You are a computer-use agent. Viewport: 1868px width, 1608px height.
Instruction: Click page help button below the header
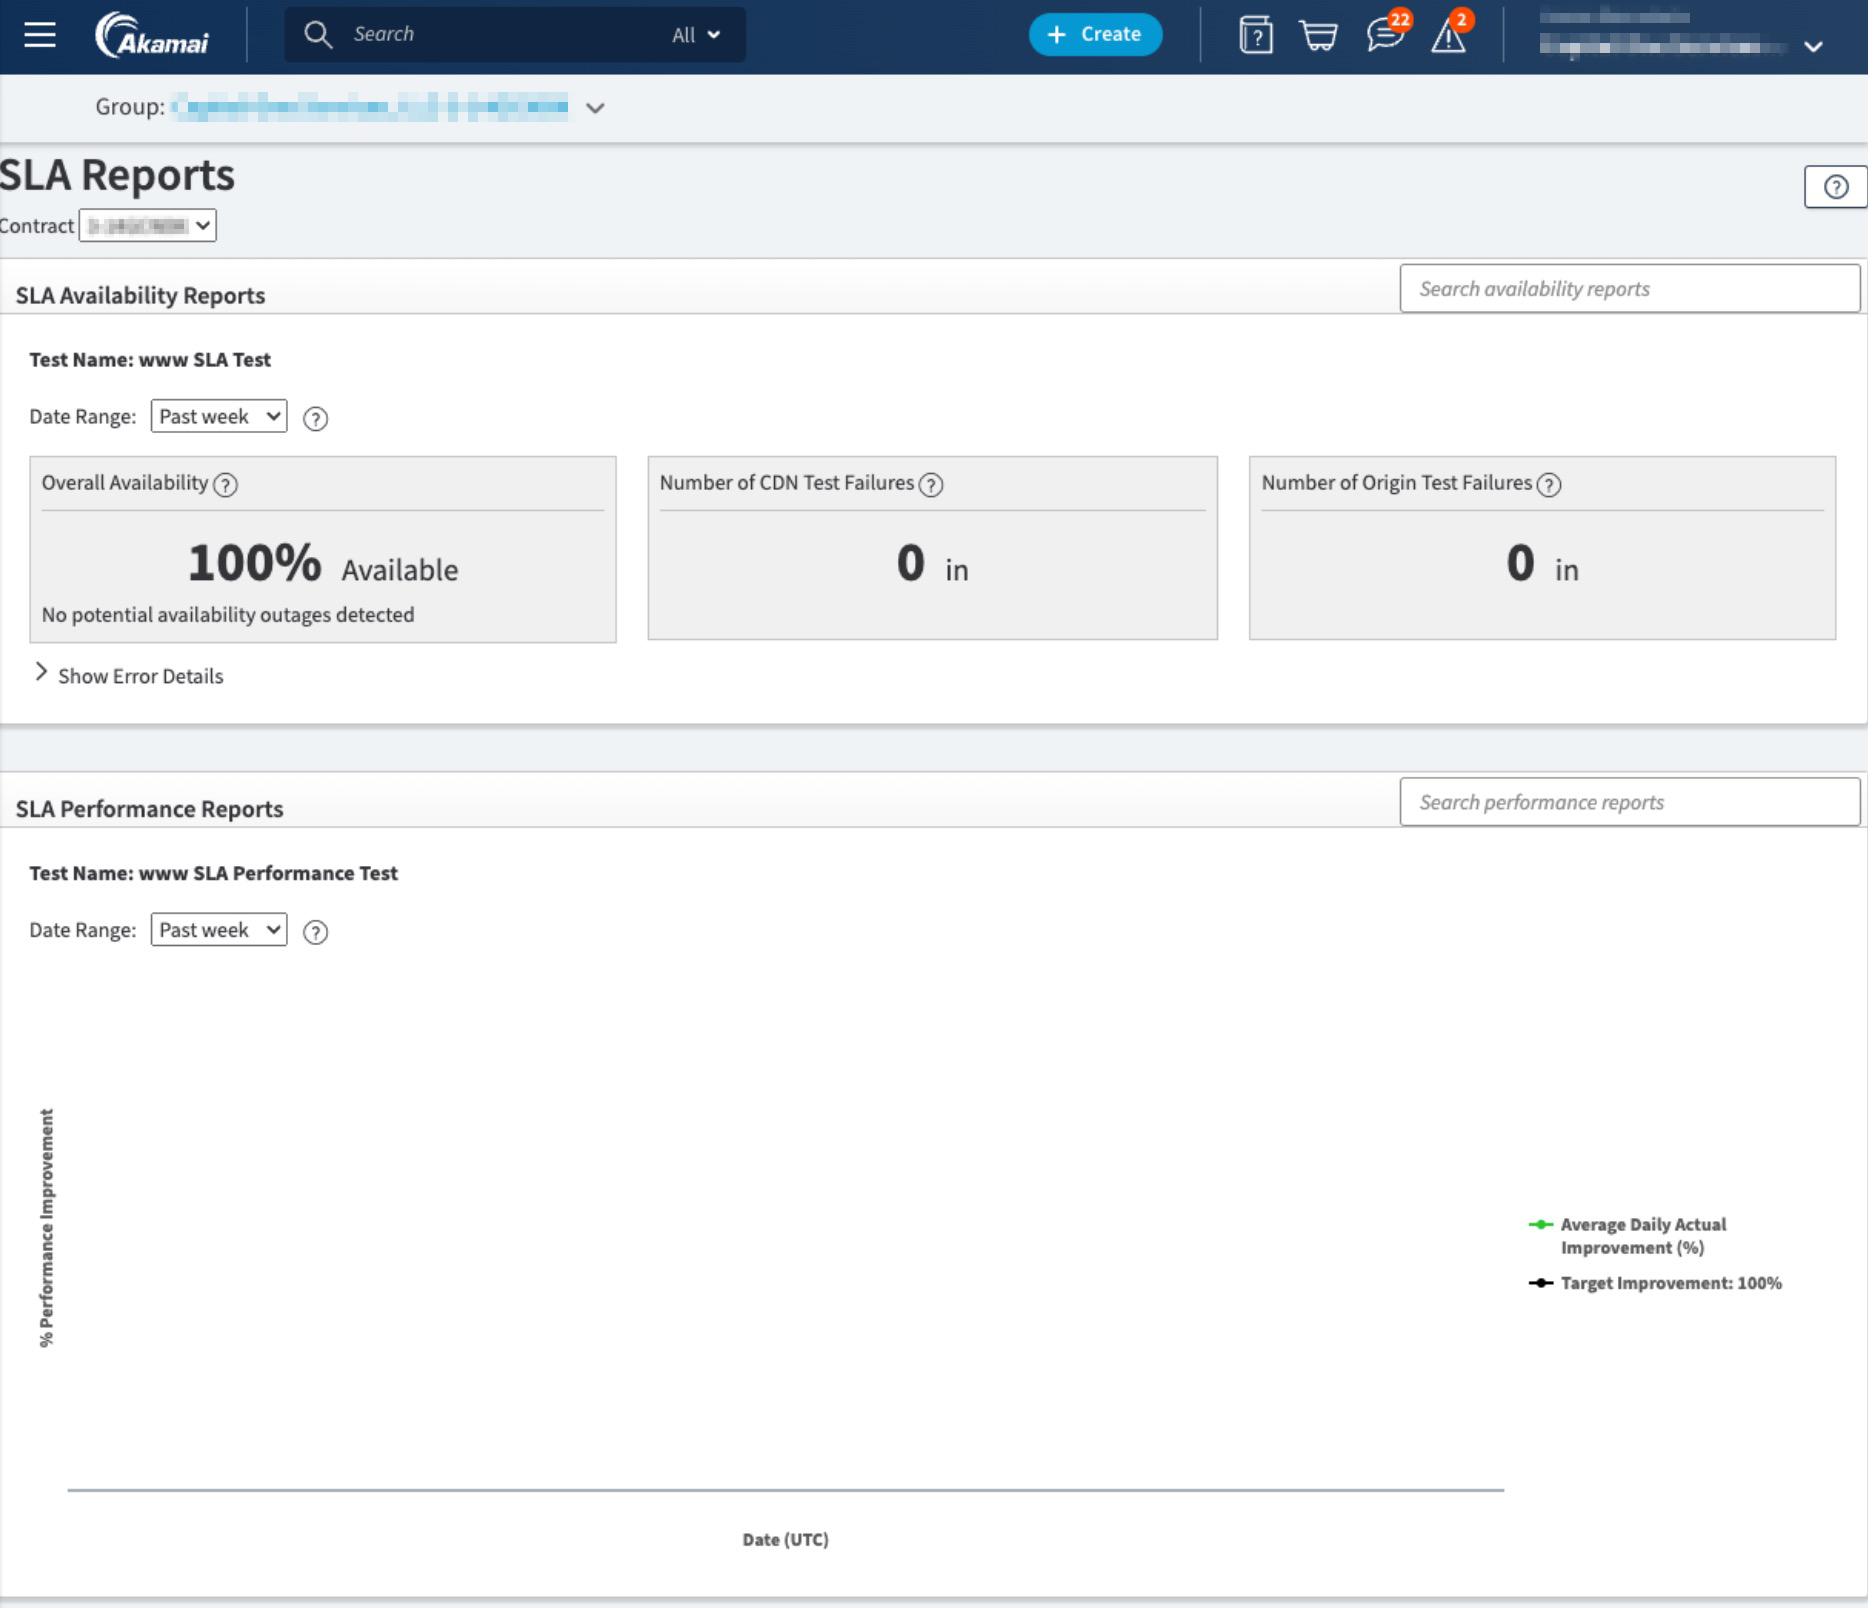pos(1835,187)
